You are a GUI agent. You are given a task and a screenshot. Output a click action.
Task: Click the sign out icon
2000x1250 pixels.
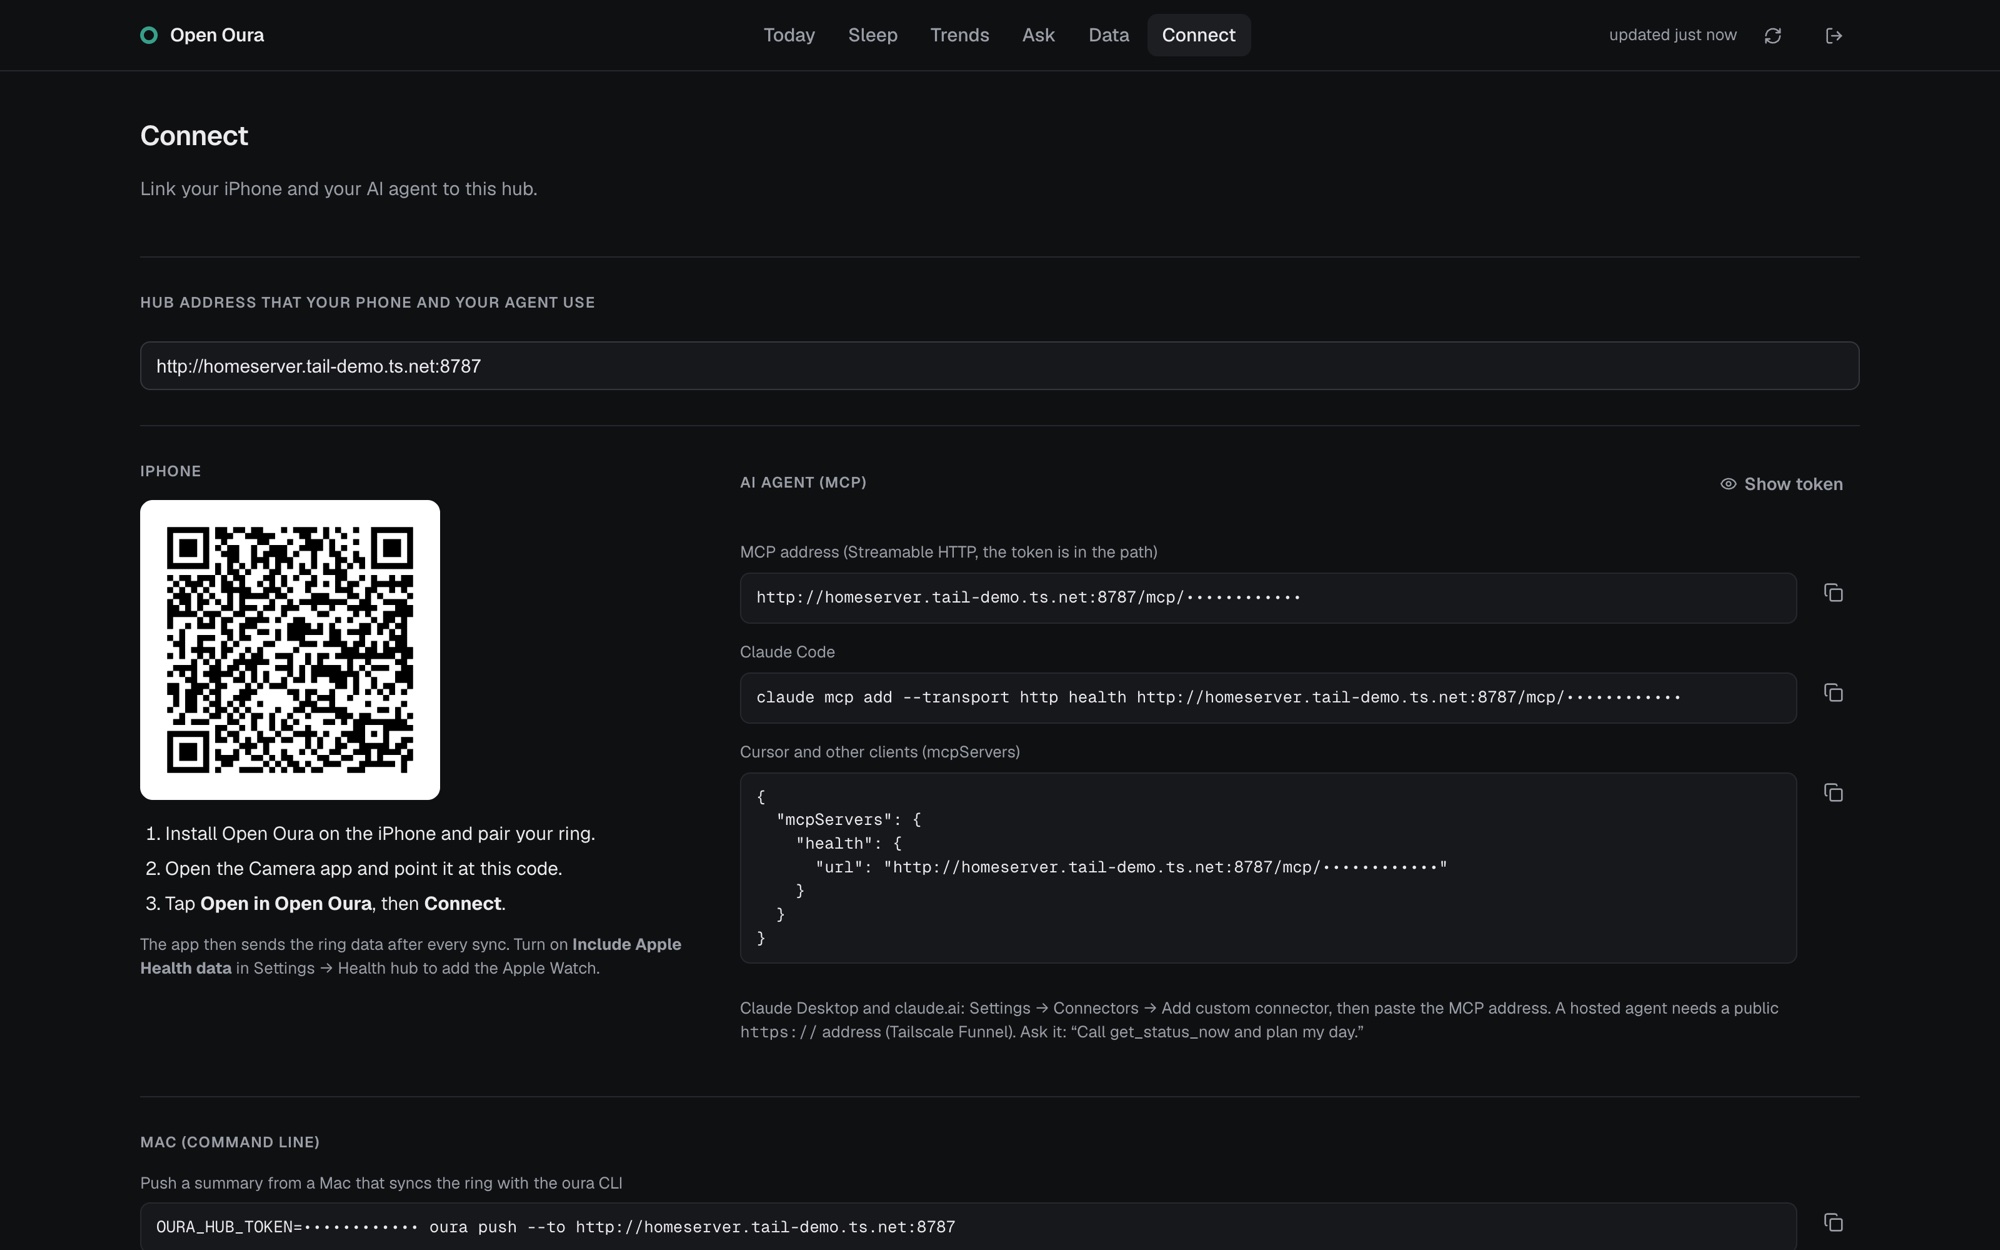(1834, 35)
